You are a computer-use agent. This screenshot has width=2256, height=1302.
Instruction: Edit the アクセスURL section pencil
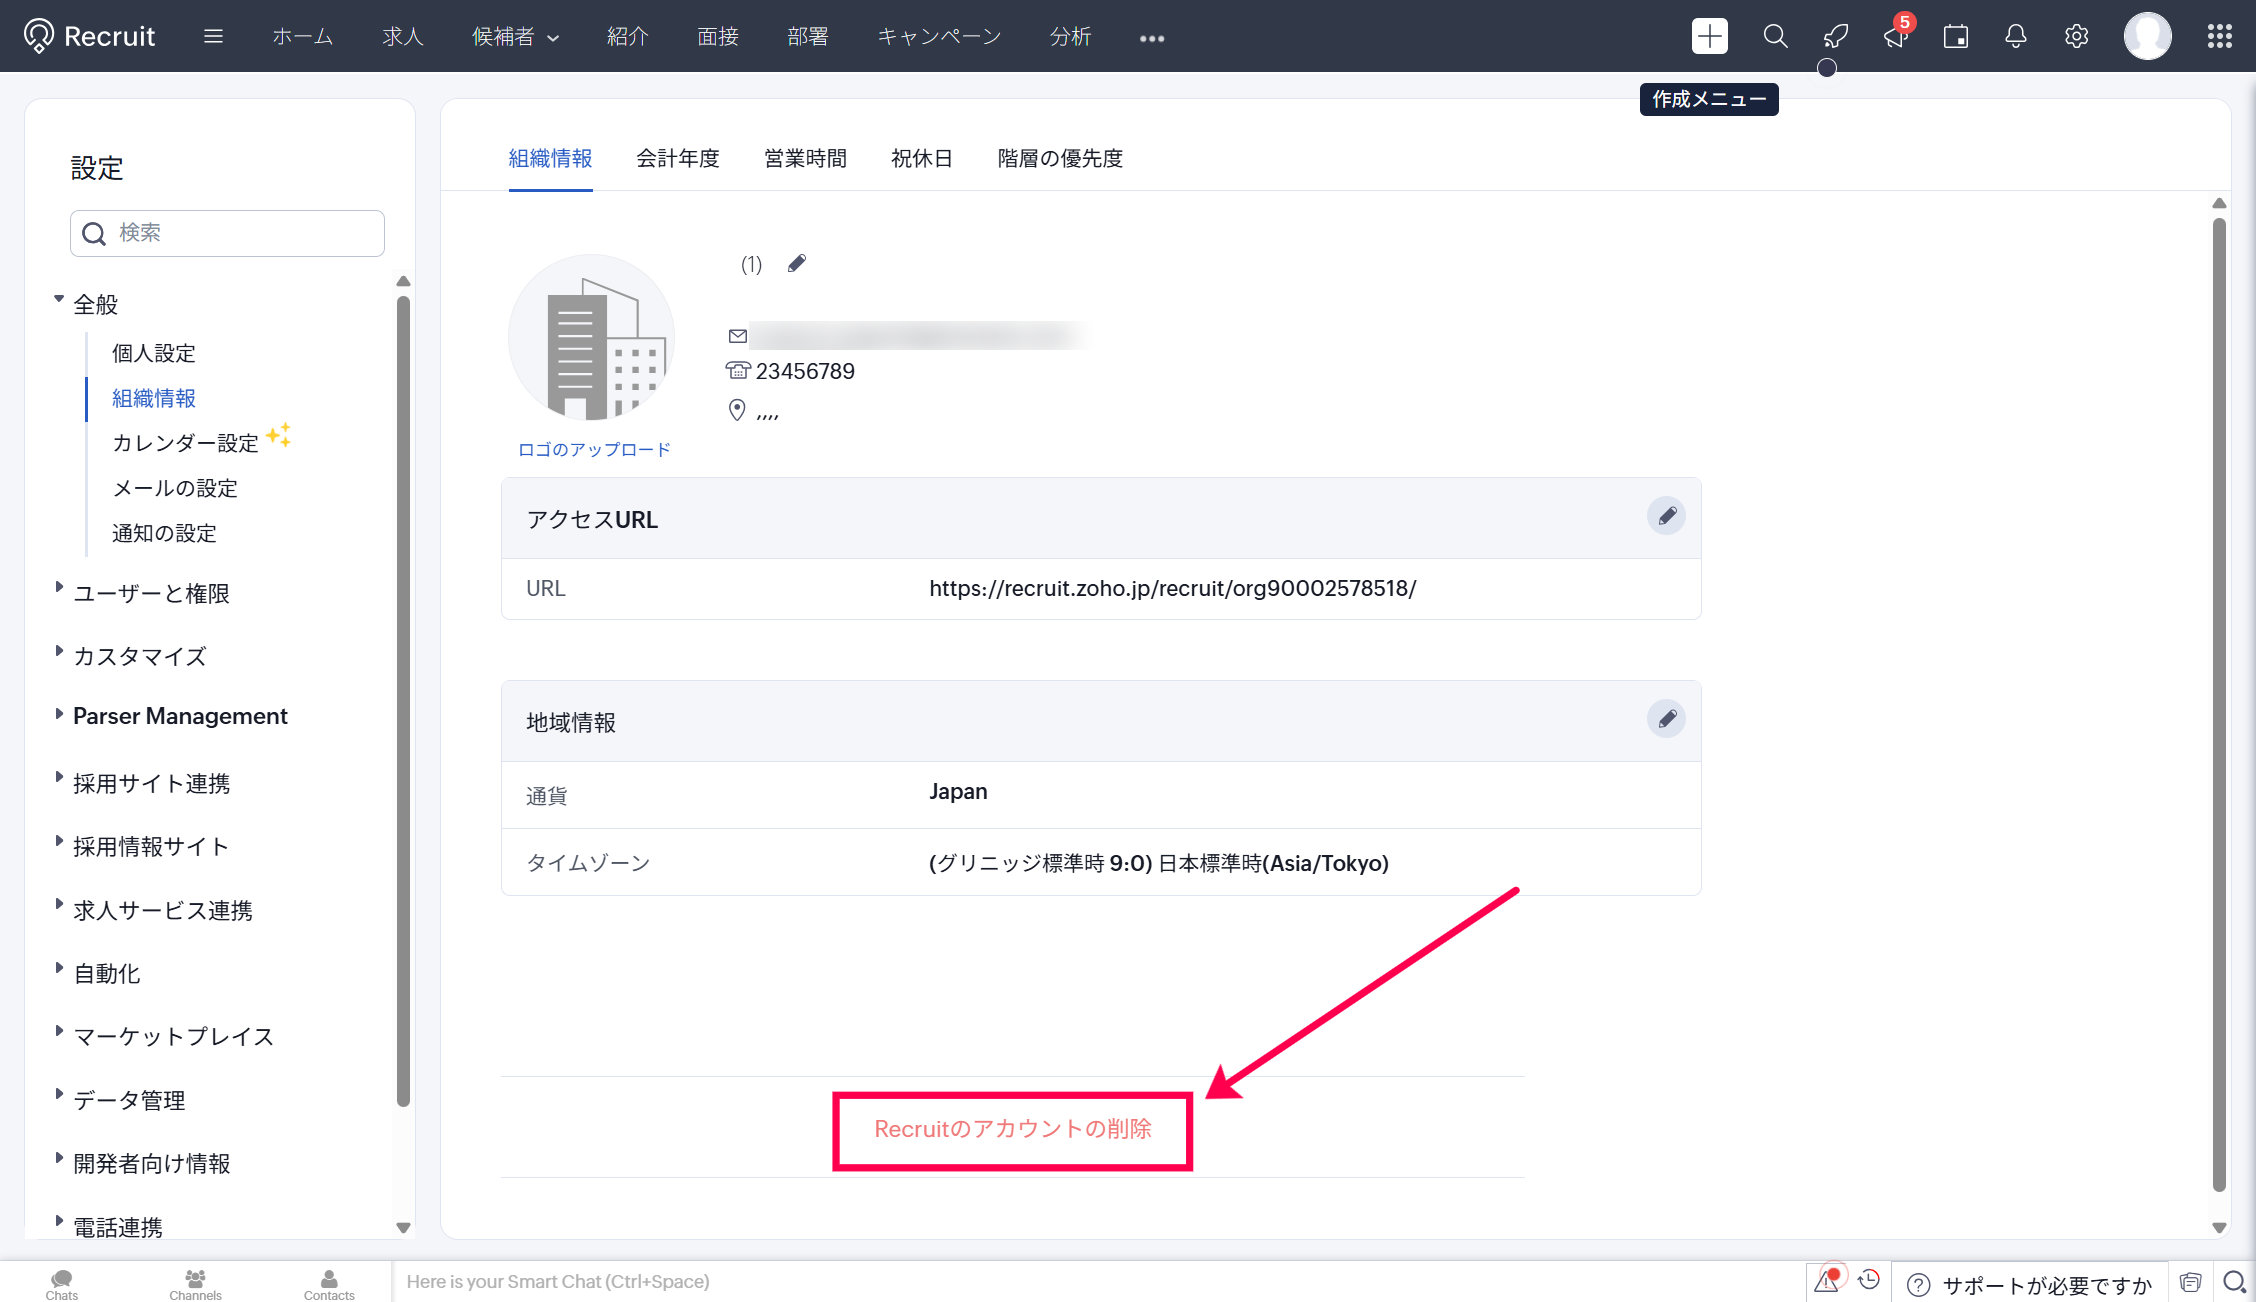point(1666,516)
